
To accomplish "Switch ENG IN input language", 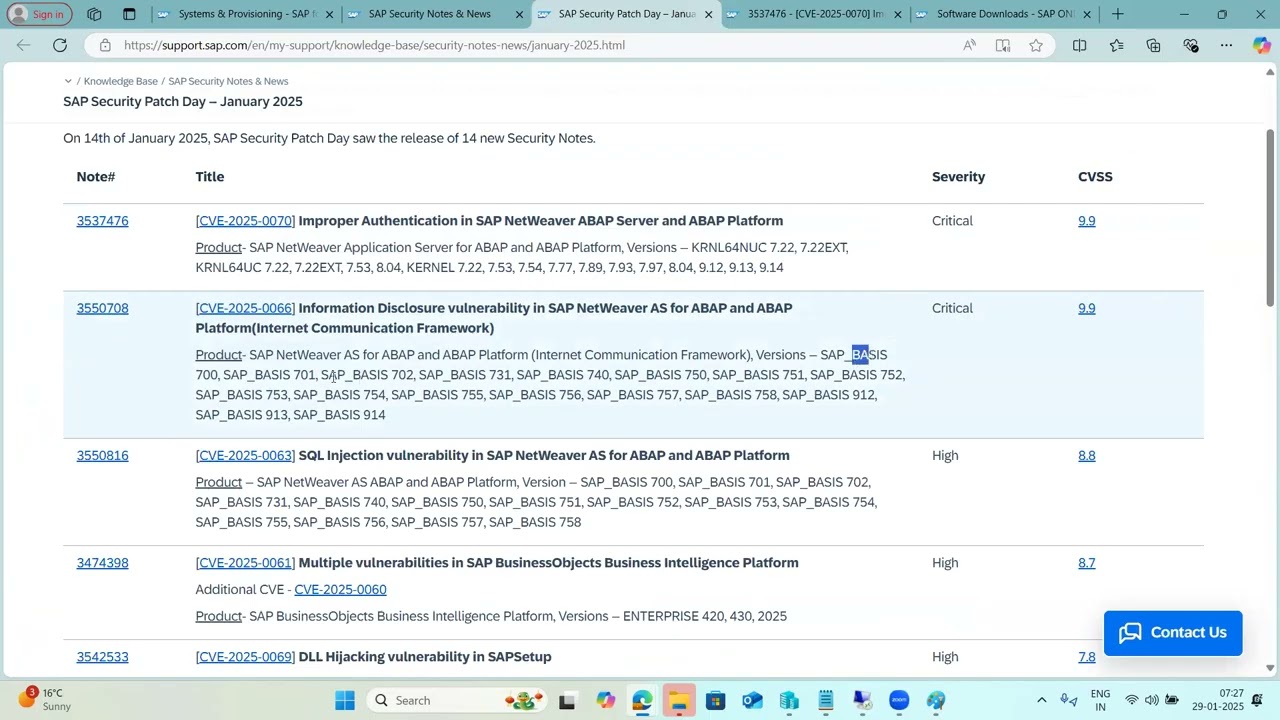I will pyautogui.click(x=1100, y=700).
